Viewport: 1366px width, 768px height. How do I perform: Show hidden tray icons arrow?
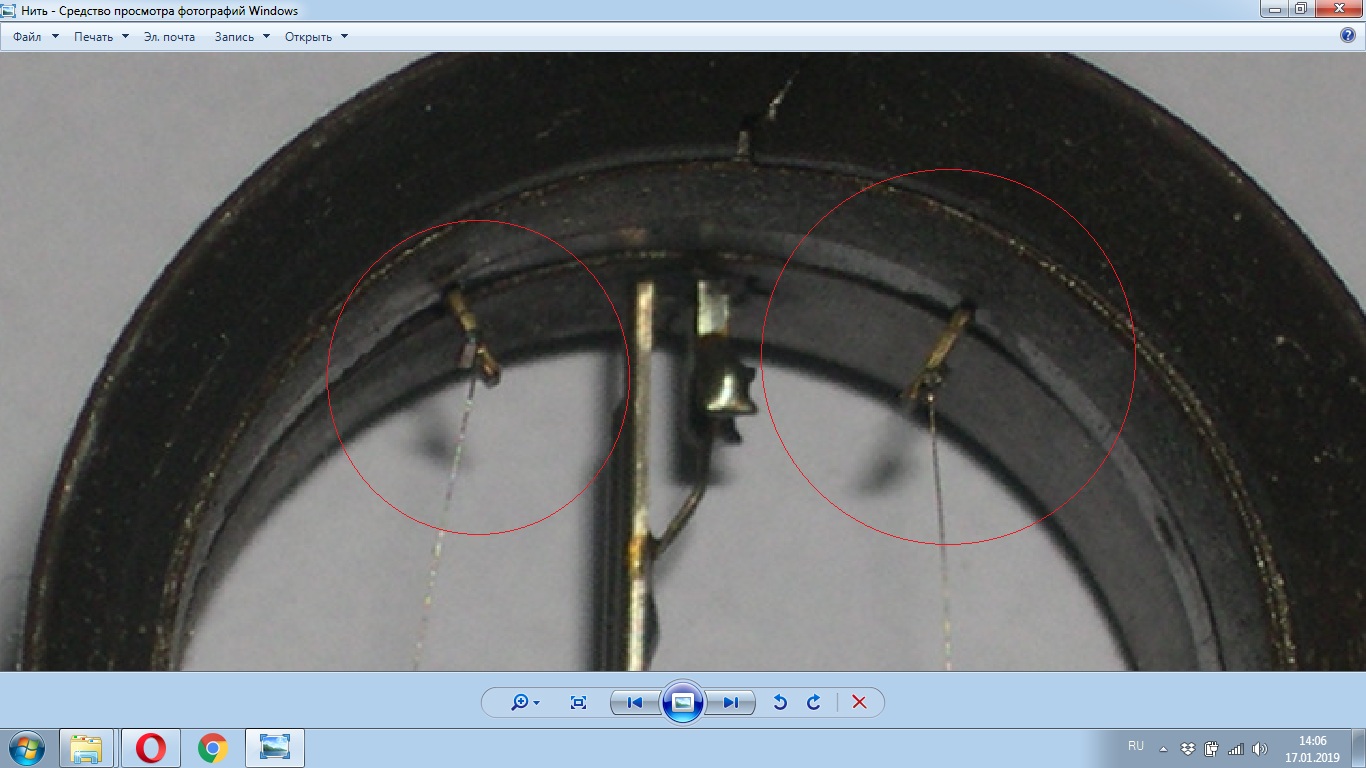1163,748
